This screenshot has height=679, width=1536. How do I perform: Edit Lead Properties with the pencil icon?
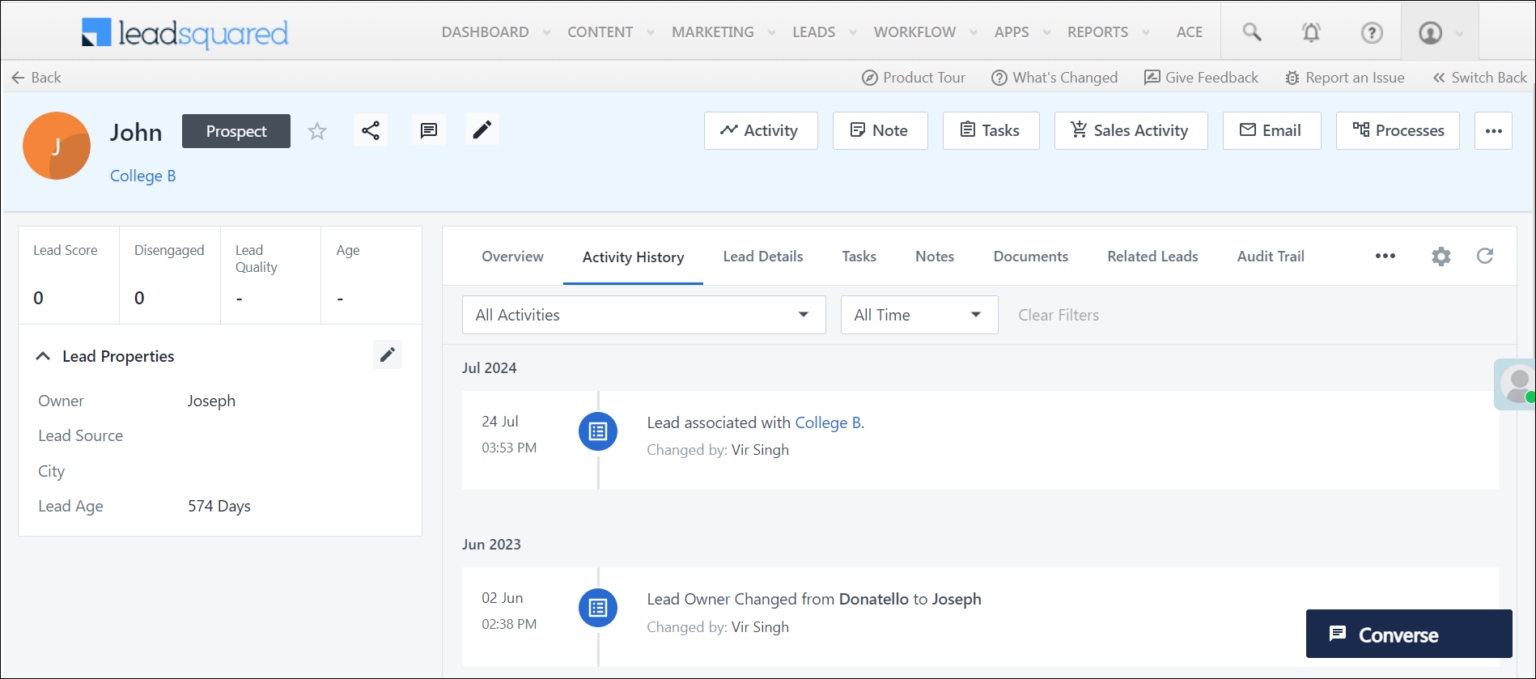point(388,354)
